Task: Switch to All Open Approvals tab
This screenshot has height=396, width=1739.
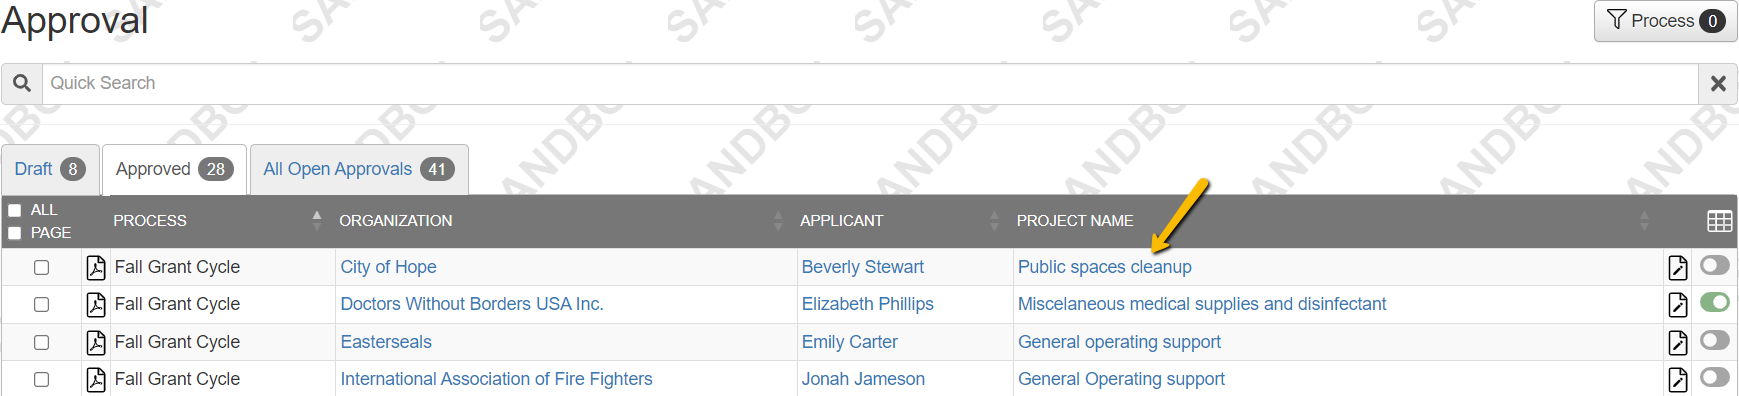Action: 359,169
